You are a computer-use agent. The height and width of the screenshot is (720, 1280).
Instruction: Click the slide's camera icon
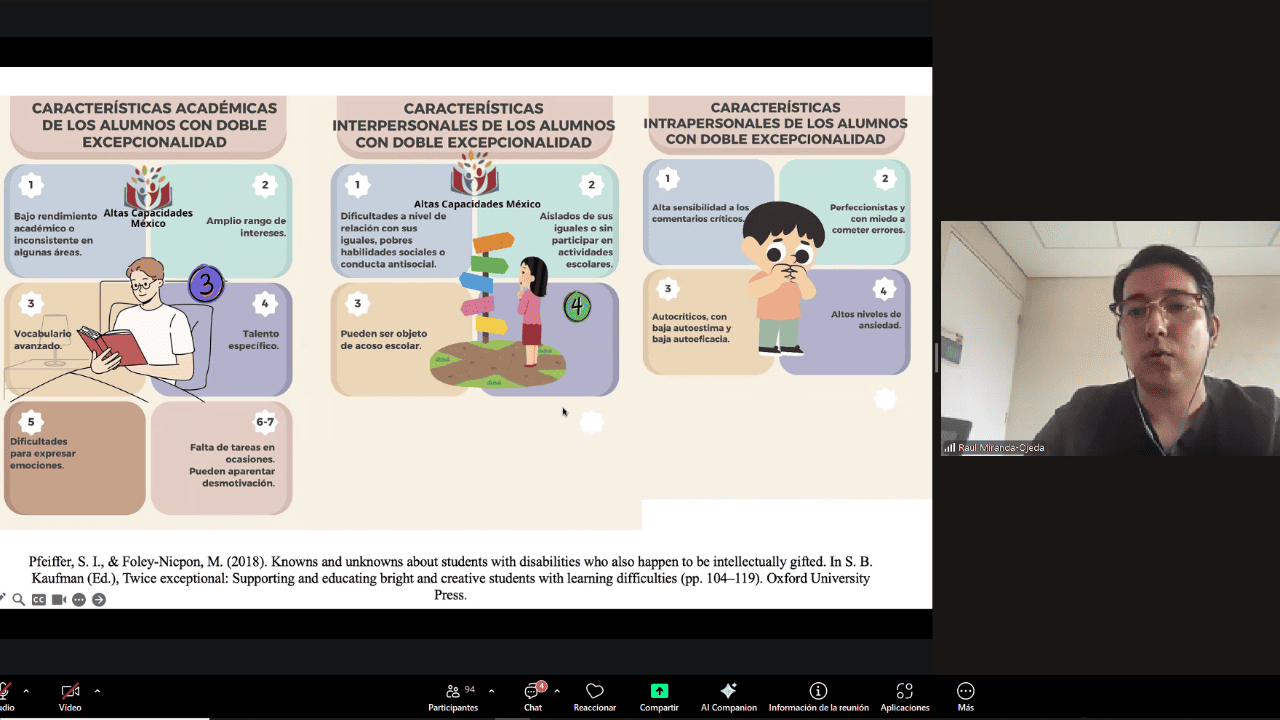(59, 600)
